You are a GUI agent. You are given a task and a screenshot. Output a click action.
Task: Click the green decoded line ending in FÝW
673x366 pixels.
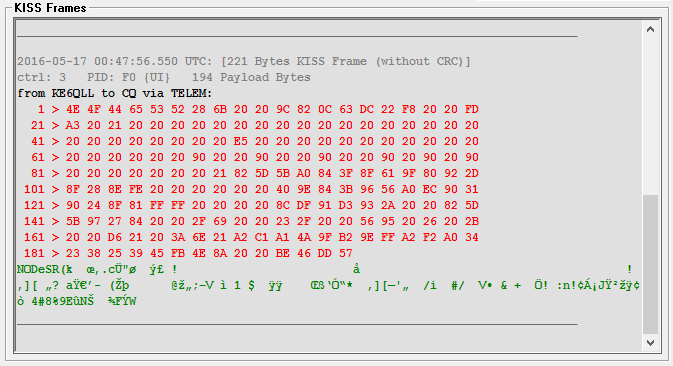77,301
